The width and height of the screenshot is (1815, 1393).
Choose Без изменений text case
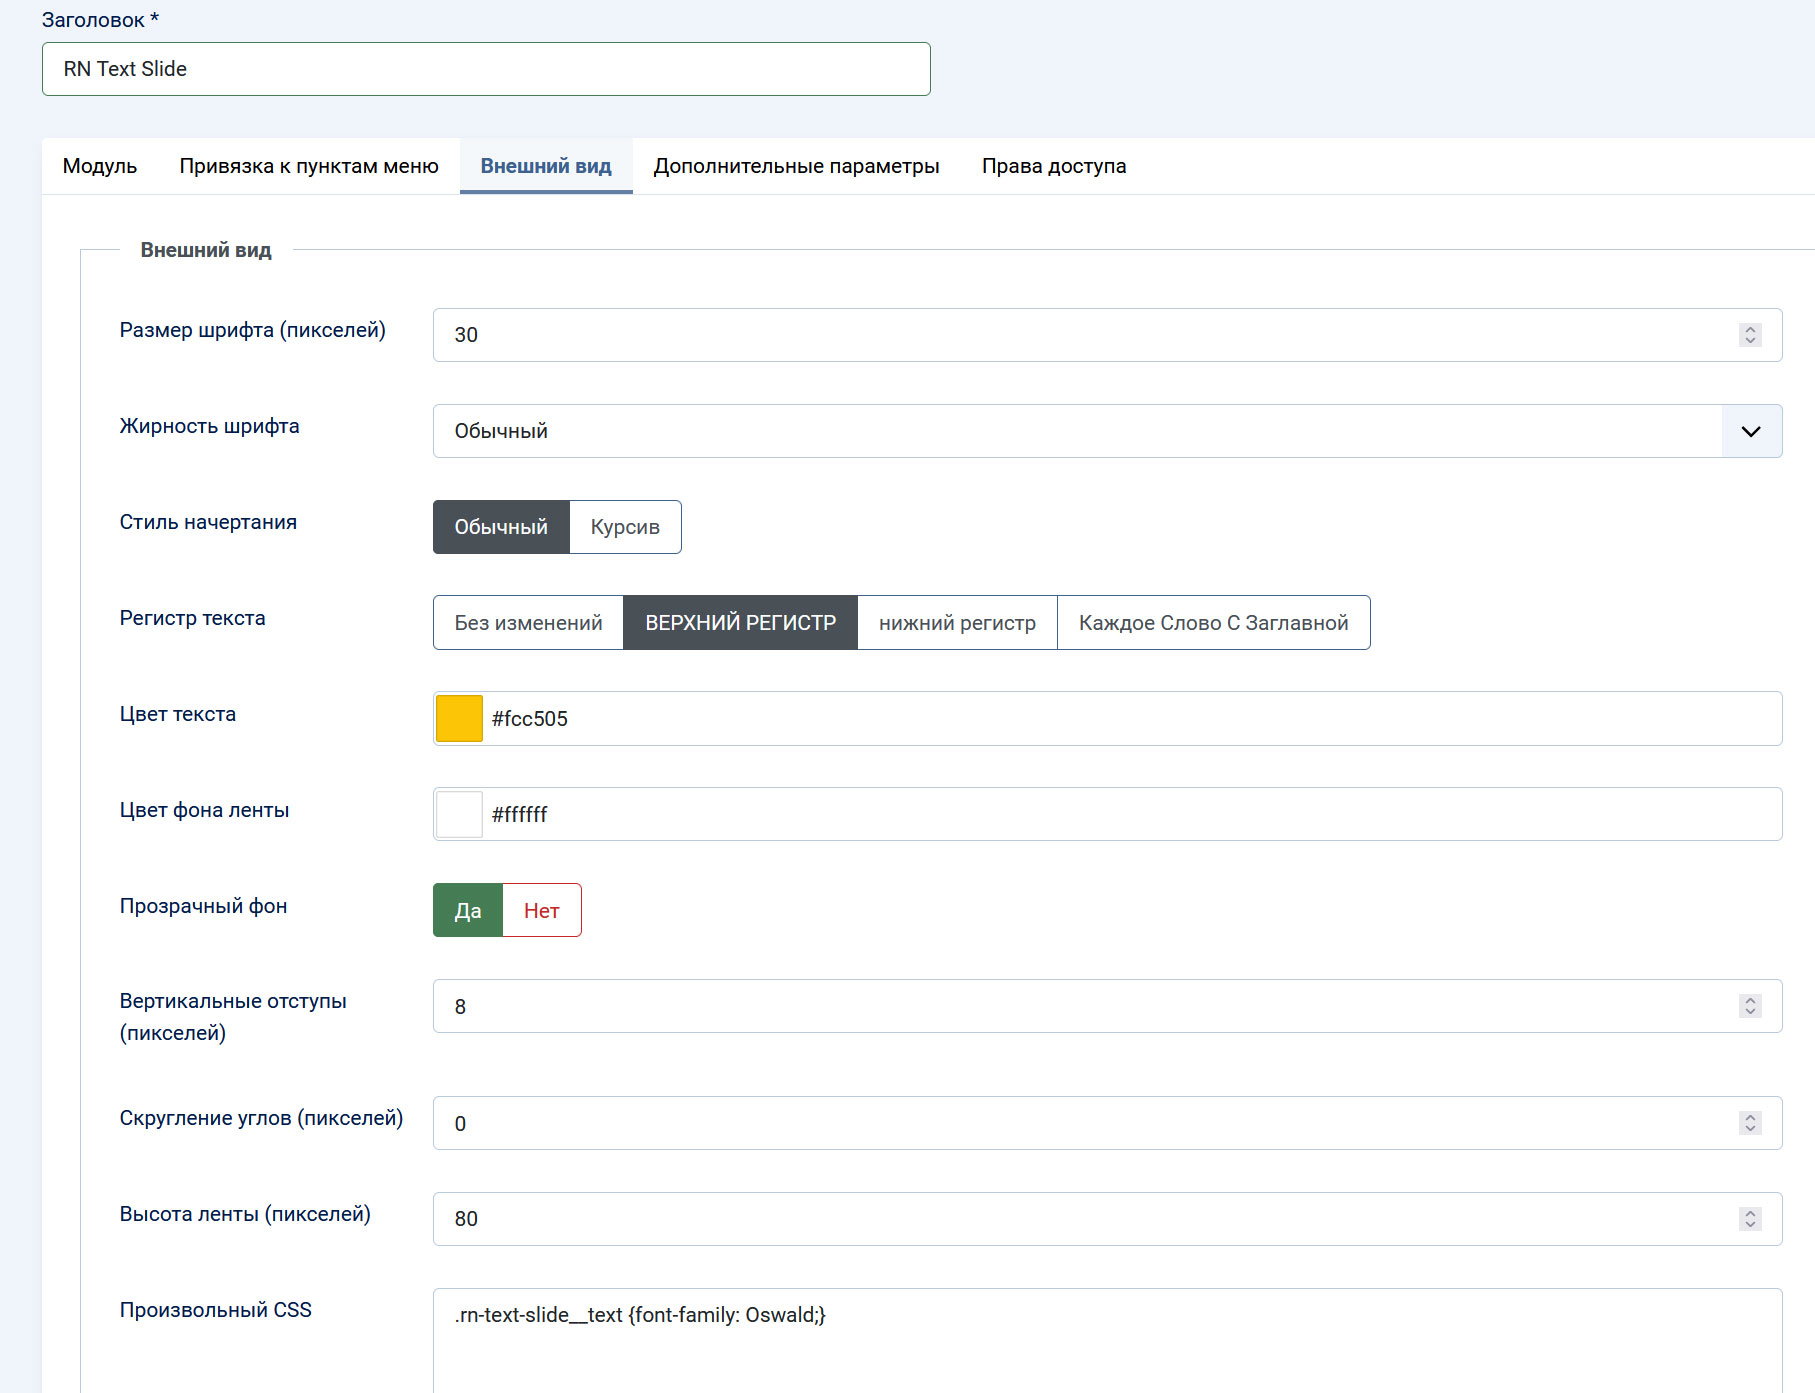pos(528,623)
